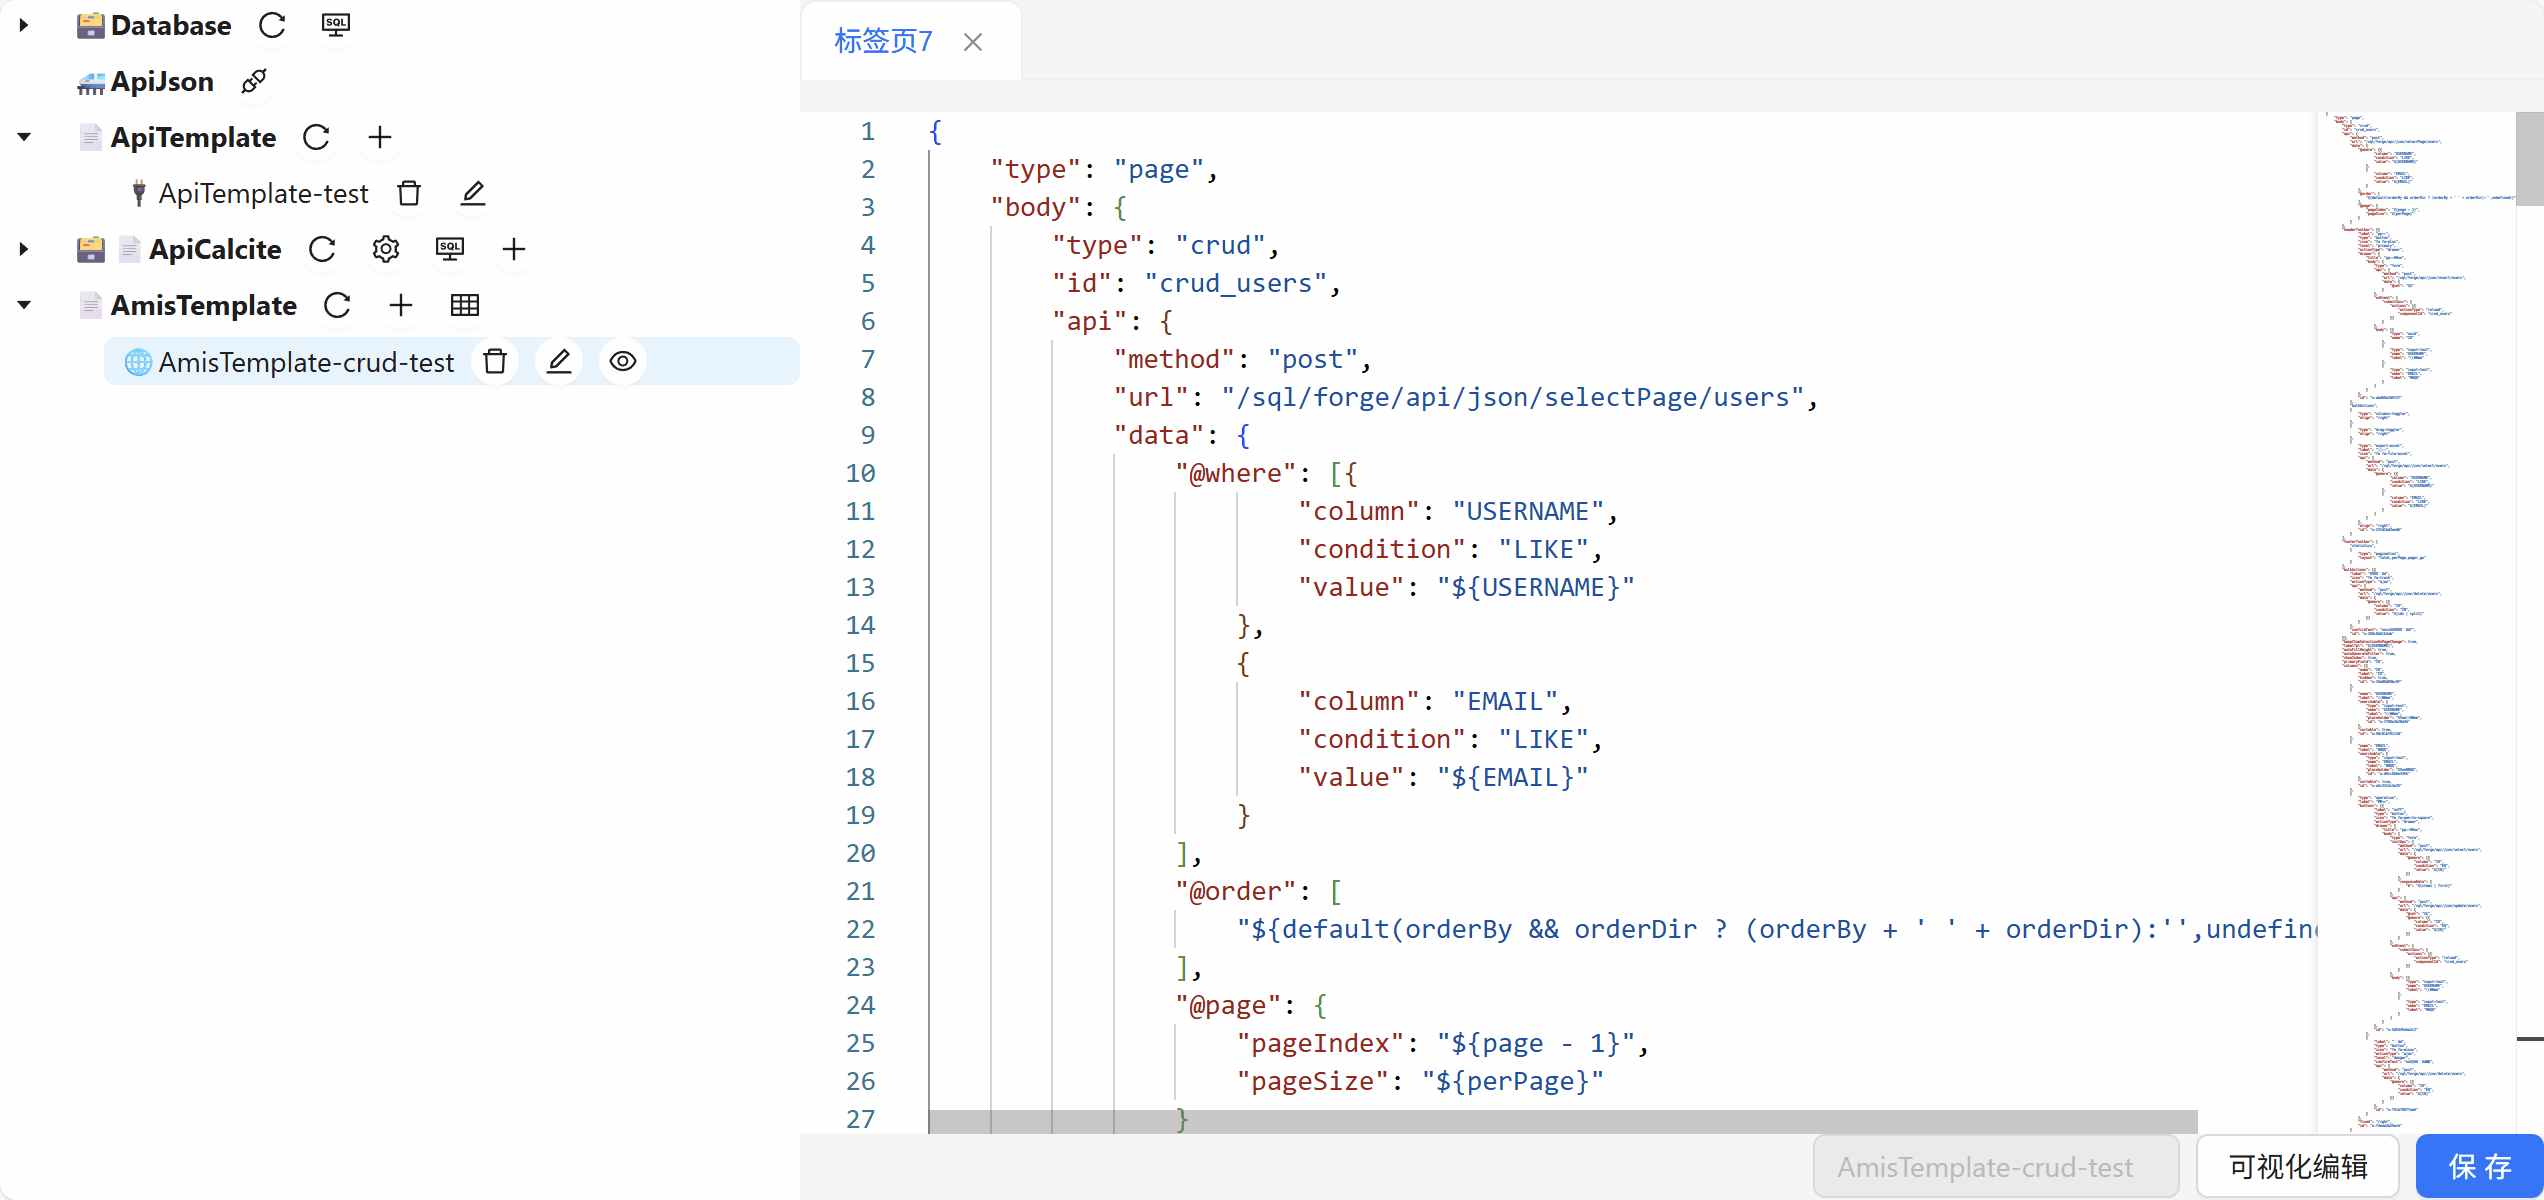Viewport: 2544px width, 1200px height.
Task: Delete AmisTemplate-crud-test entry
Action: pyautogui.click(x=495, y=361)
